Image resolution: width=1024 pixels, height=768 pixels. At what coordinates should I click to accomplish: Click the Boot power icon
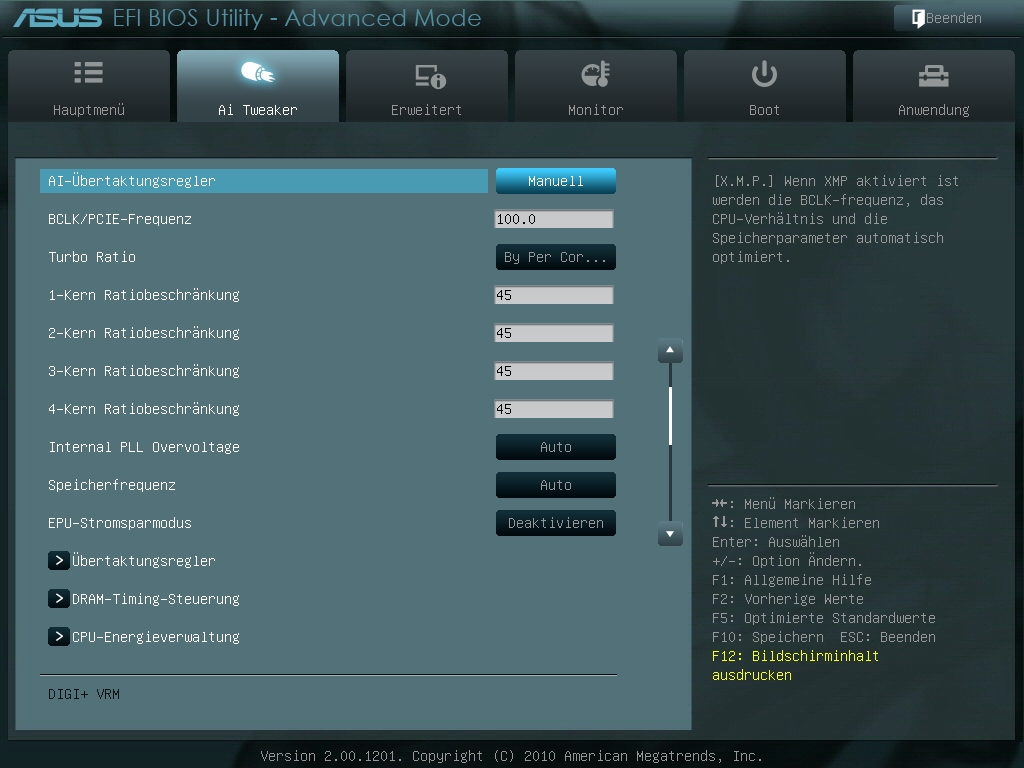pyautogui.click(x=764, y=74)
